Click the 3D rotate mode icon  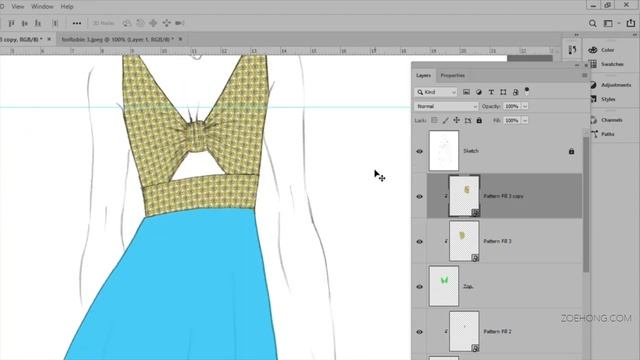click(127, 23)
